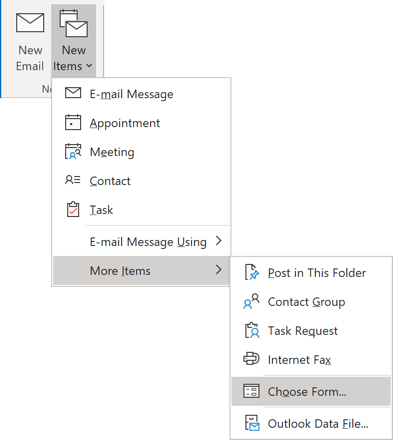Viewport: 393px width, 440px height.
Task: Choose Appointment menu entry
Action: [141, 123]
